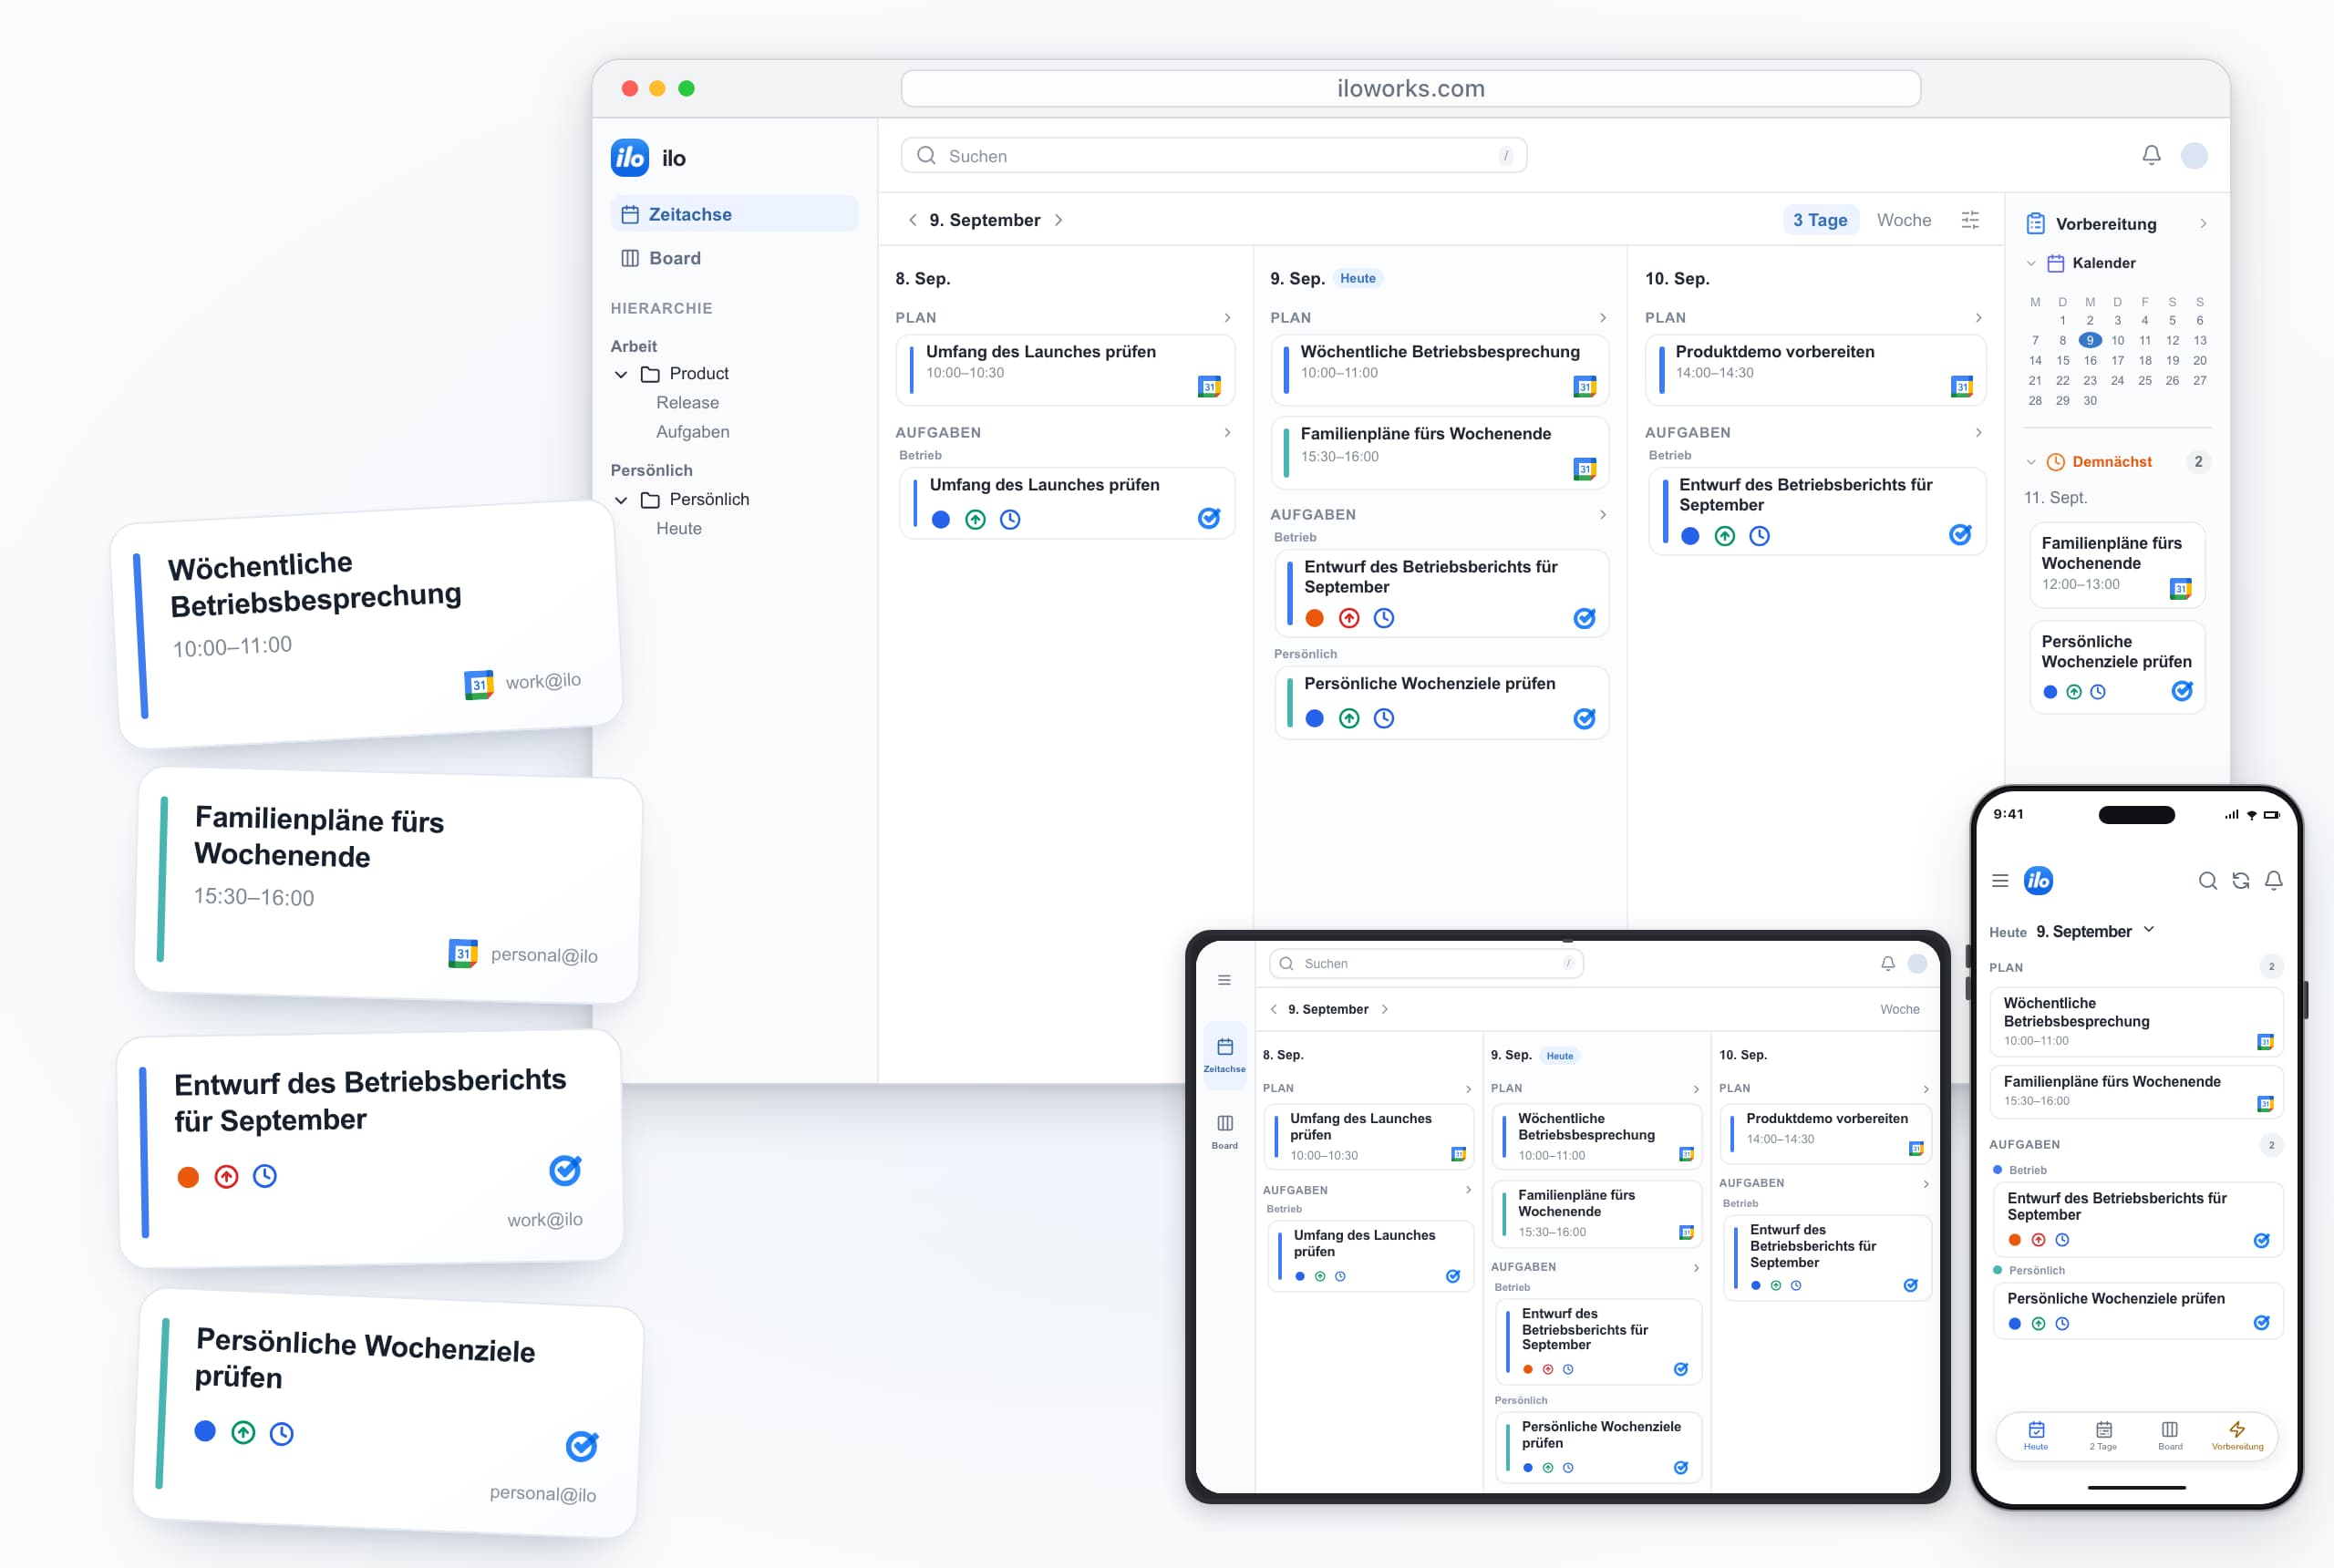Image resolution: width=2334 pixels, height=1568 pixels.
Task: Click blue status dot on 8. Sep. Umfang task
Action: (x=940, y=519)
